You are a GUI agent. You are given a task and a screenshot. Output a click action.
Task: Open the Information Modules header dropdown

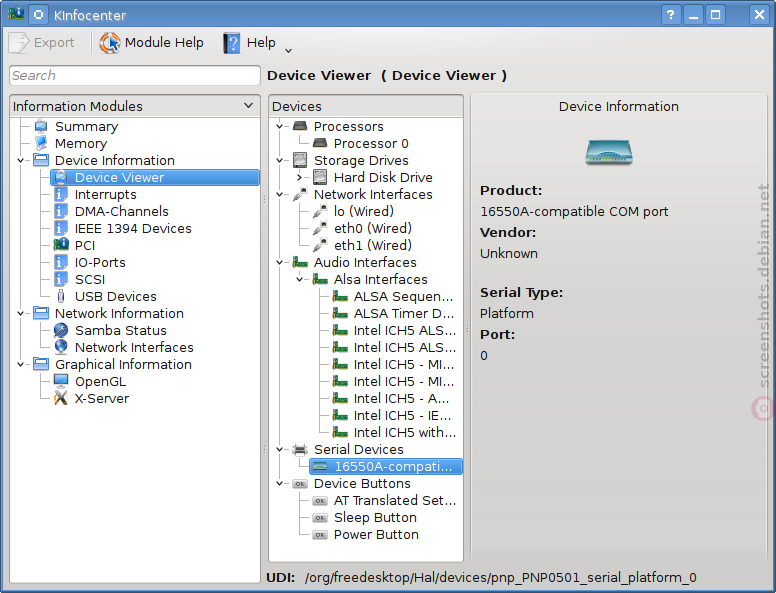click(248, 105)
